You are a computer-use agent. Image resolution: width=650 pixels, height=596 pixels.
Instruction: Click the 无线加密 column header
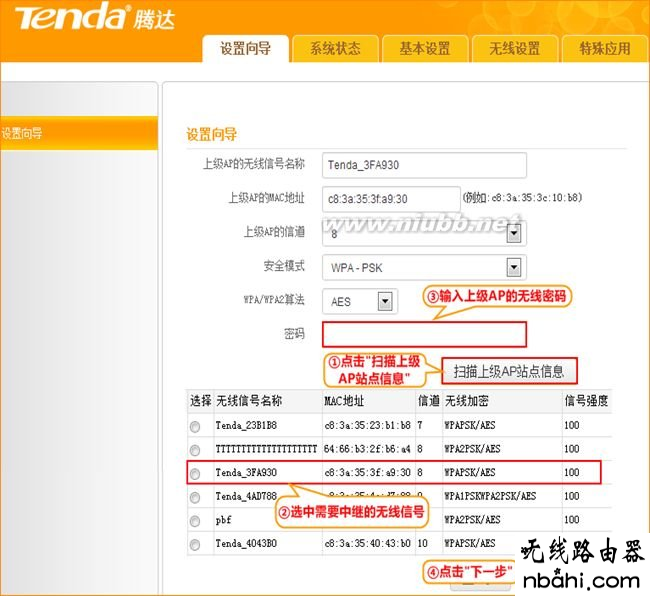466,401
